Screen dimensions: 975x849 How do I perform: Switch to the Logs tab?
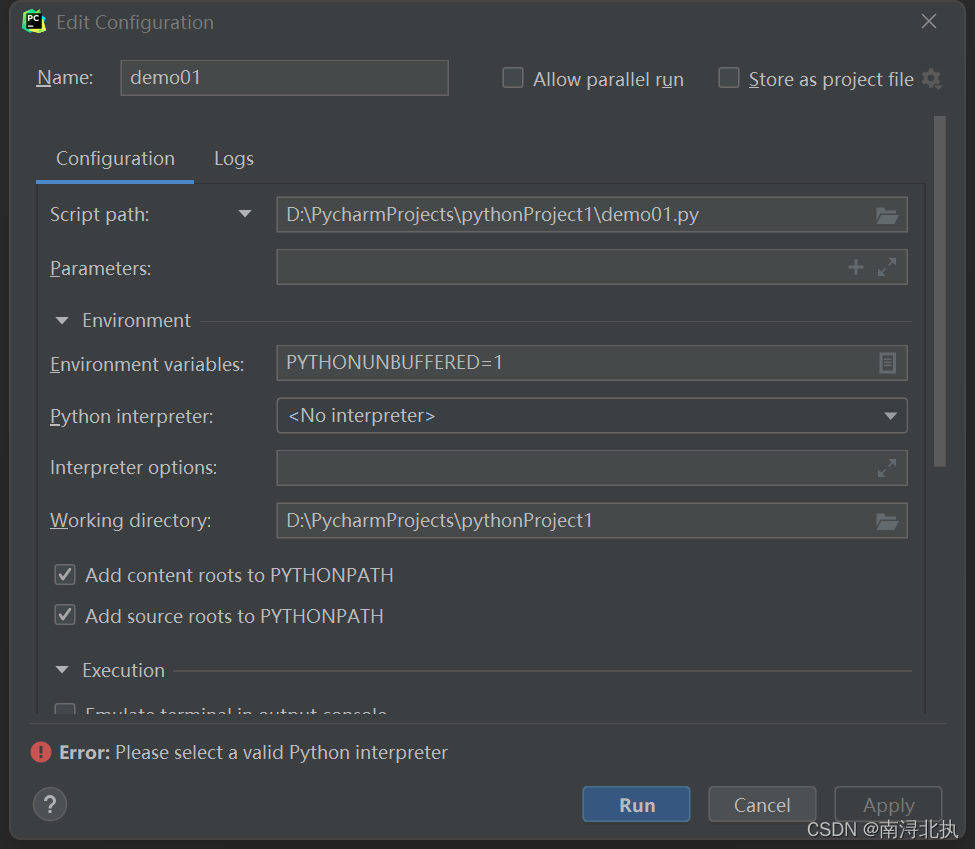(233, 158)
